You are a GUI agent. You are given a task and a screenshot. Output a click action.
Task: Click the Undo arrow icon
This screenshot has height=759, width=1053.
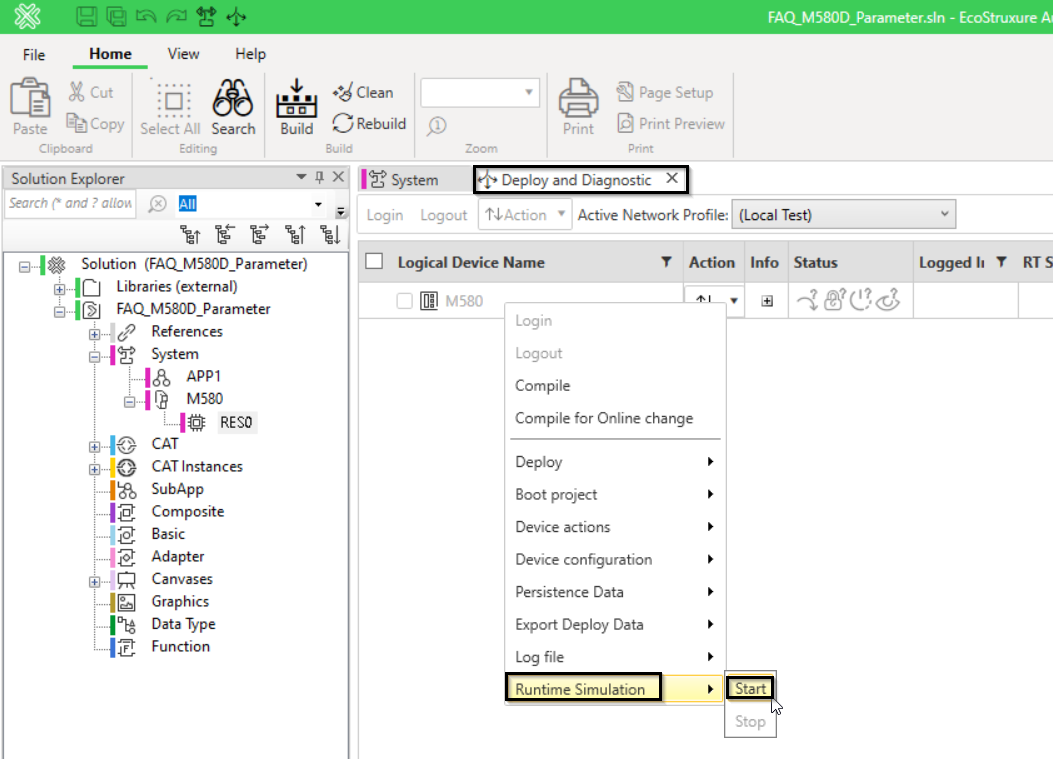tap(146, 16)
